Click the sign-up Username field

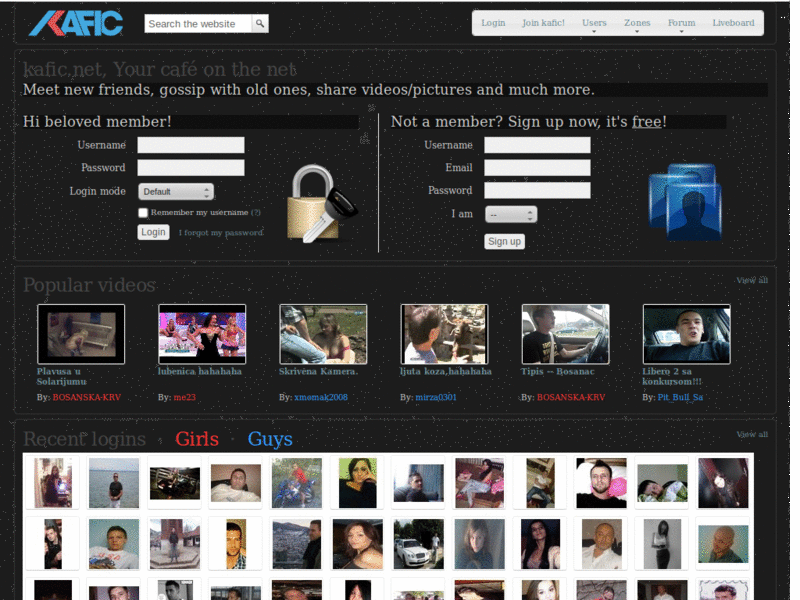537,145
